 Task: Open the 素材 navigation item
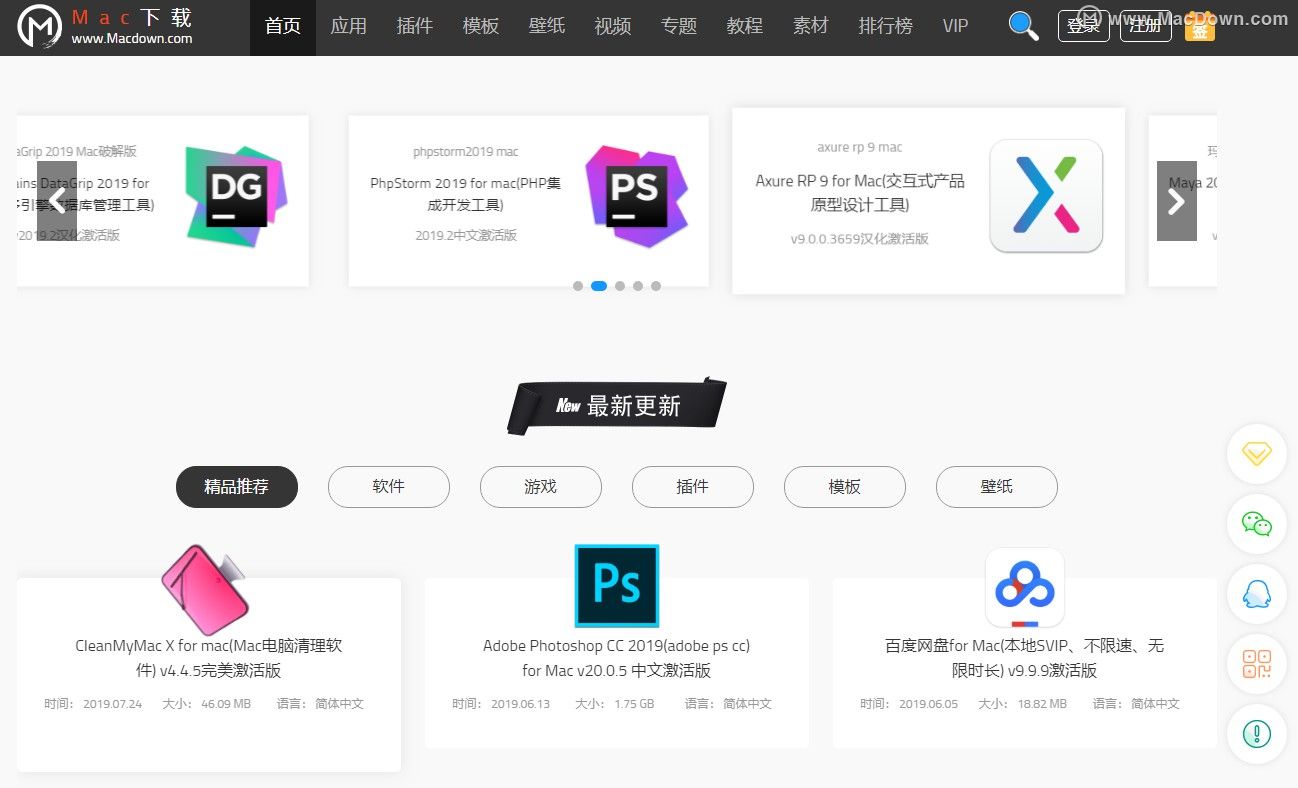point(811,27)
